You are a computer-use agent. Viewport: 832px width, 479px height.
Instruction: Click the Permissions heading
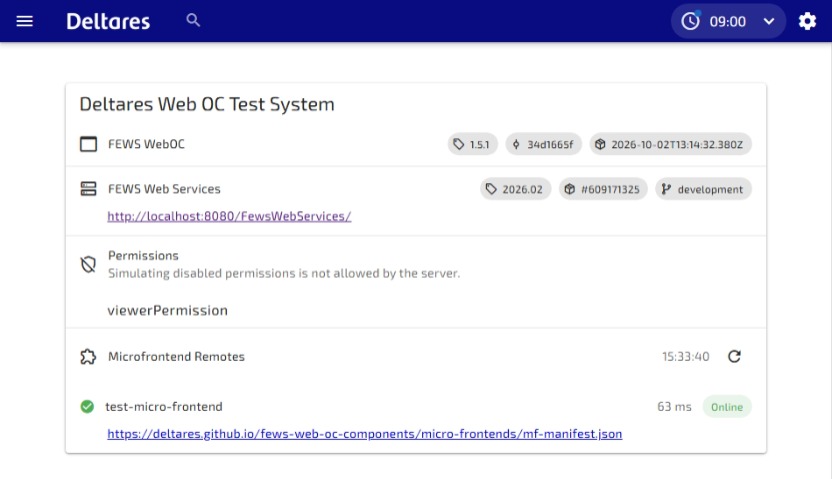143,256
